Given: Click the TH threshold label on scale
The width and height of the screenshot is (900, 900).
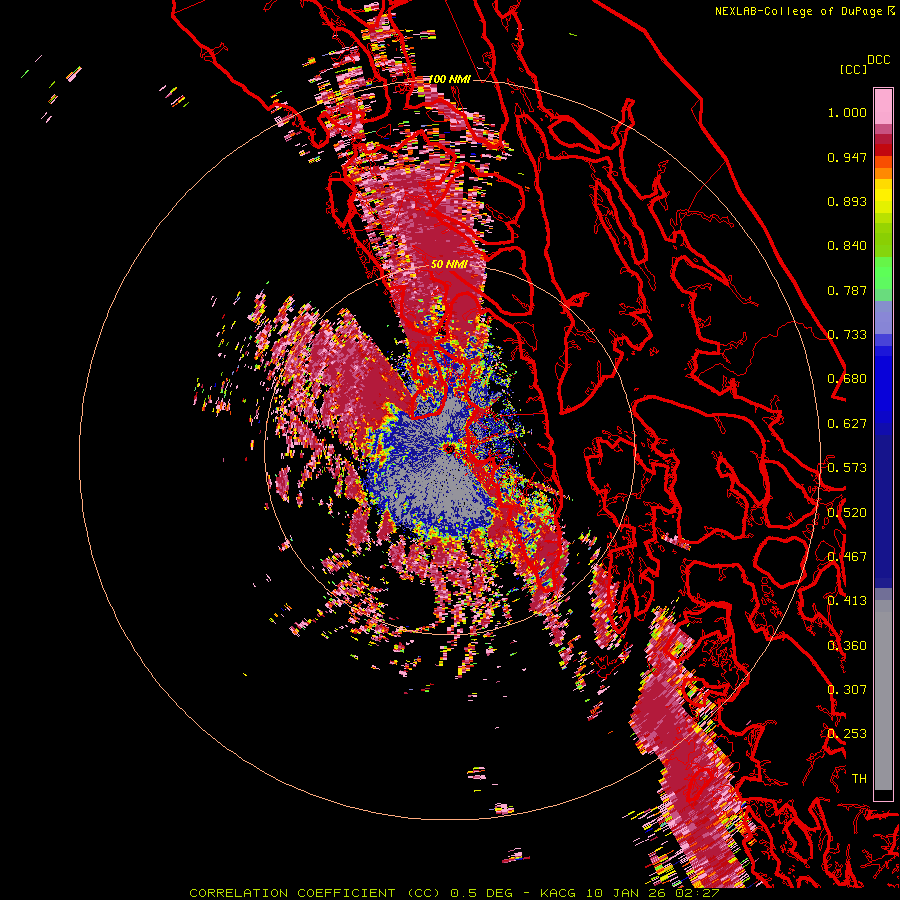Looking at the screenshot, I should tap(859, 779).
